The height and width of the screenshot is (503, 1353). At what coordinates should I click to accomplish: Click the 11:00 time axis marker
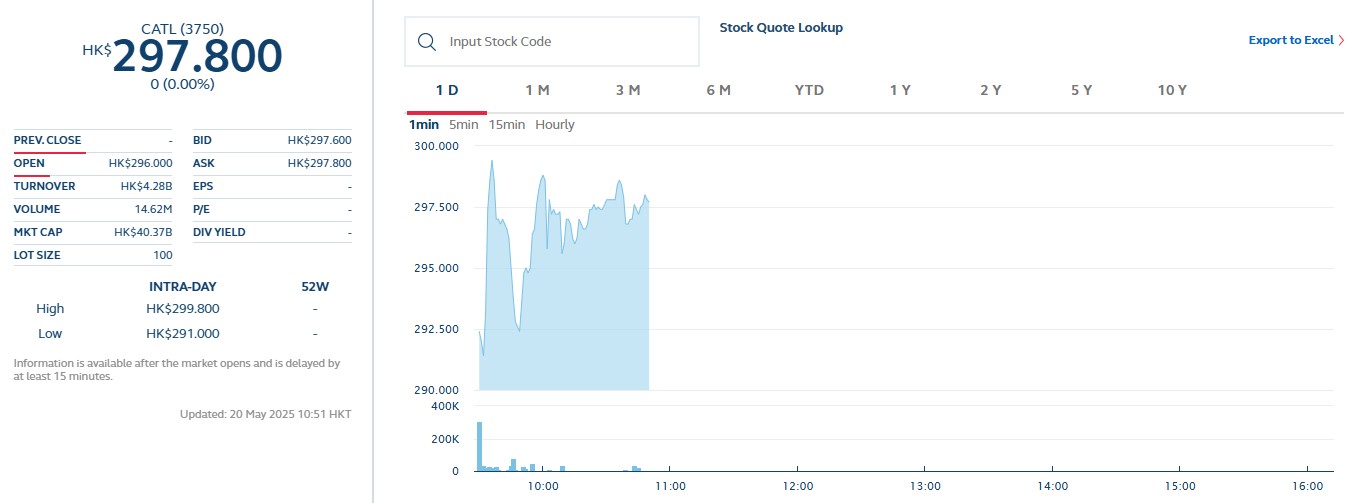click(669, 486)
